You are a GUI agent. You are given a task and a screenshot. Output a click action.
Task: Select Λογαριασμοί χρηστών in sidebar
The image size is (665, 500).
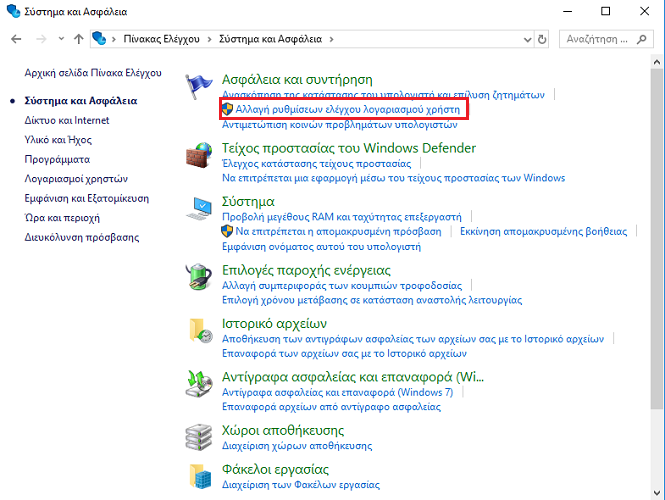(x=76, y=179)
